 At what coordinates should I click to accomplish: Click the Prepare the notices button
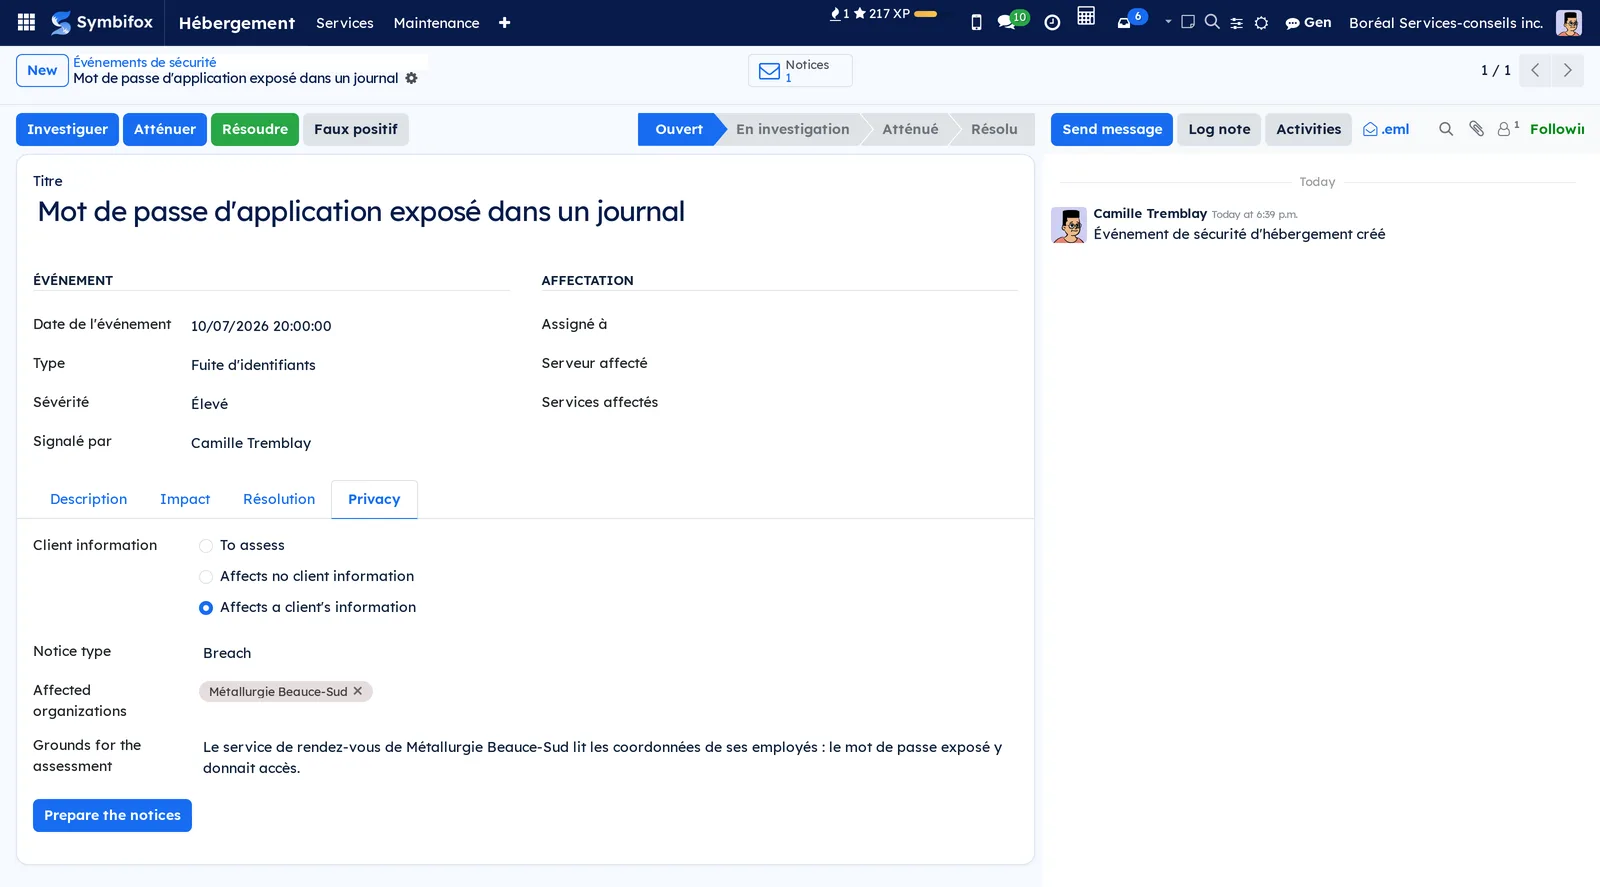(112, 815)
